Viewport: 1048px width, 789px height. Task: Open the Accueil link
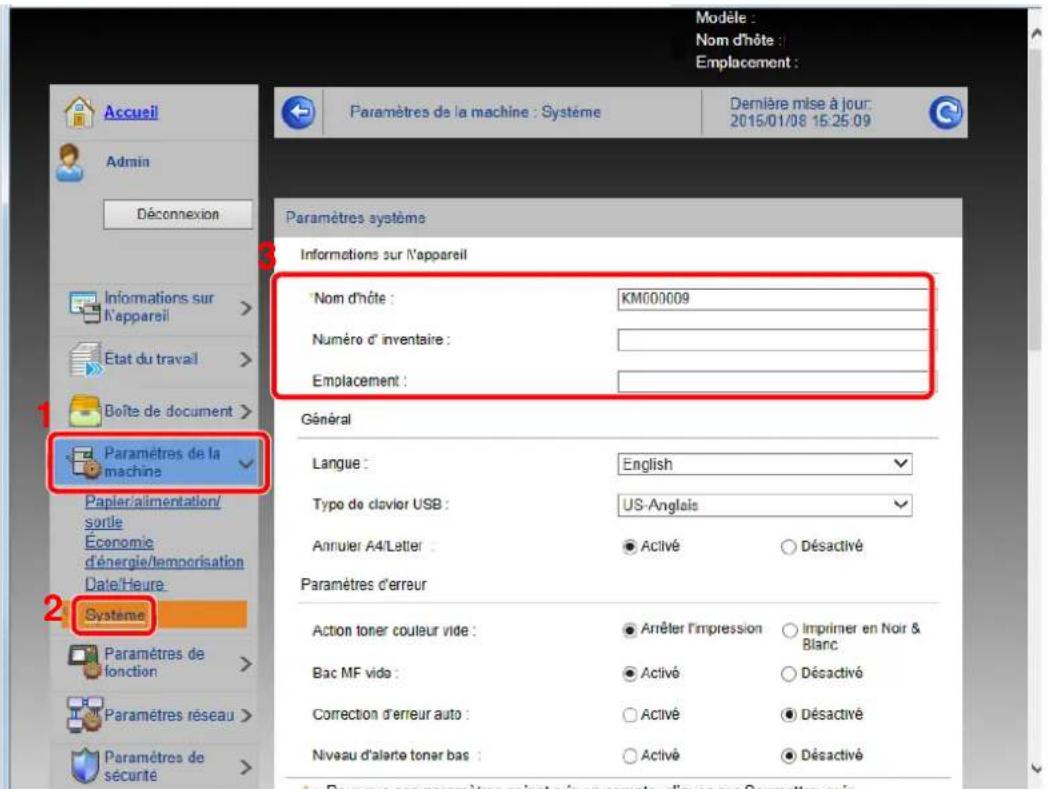131,112
